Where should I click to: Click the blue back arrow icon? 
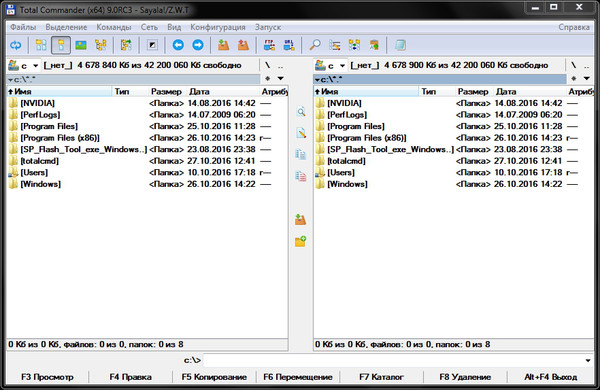[x=178, y=45]
